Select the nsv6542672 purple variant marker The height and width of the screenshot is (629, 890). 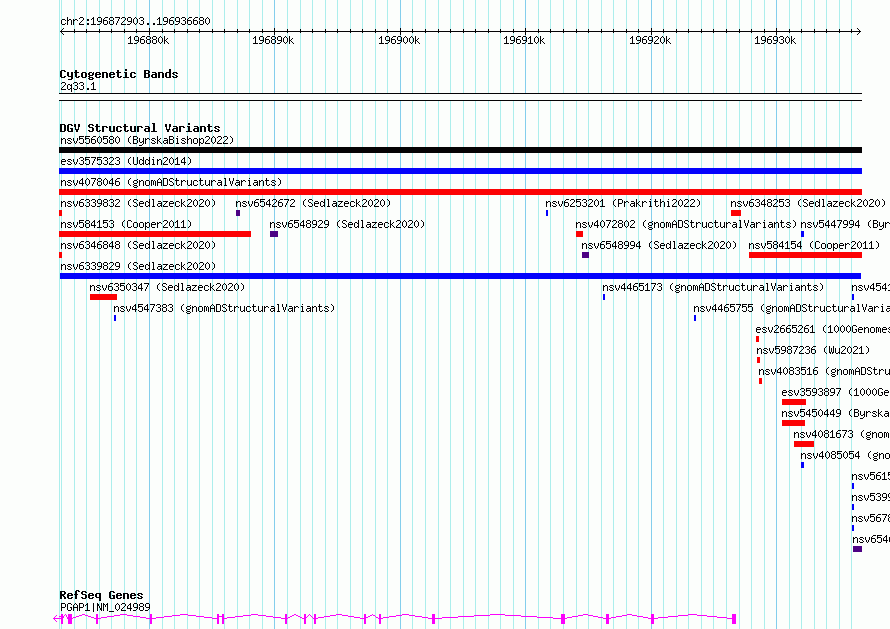click(238, 213)
